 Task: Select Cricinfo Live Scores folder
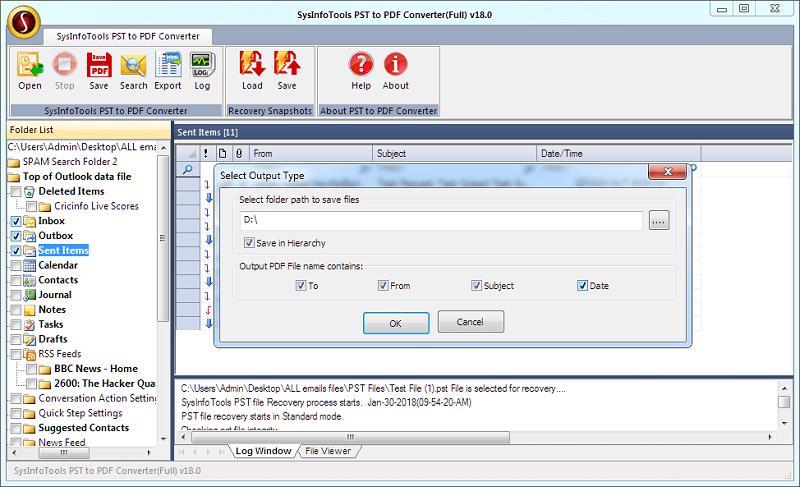(96, 207)
